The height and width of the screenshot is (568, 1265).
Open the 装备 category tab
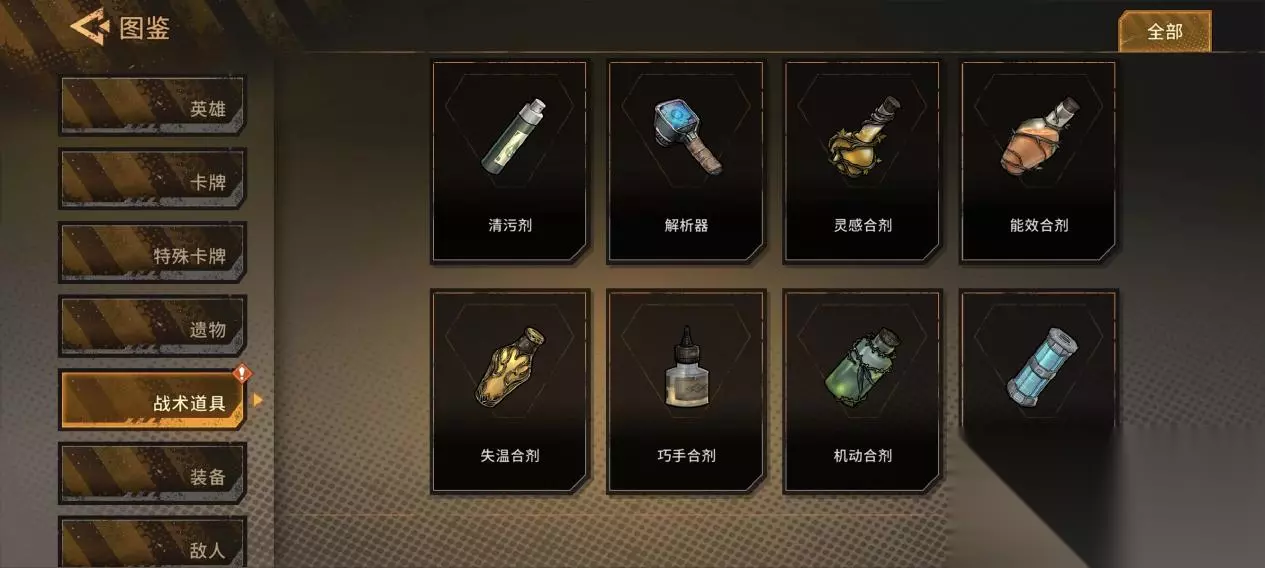[153, 474]
